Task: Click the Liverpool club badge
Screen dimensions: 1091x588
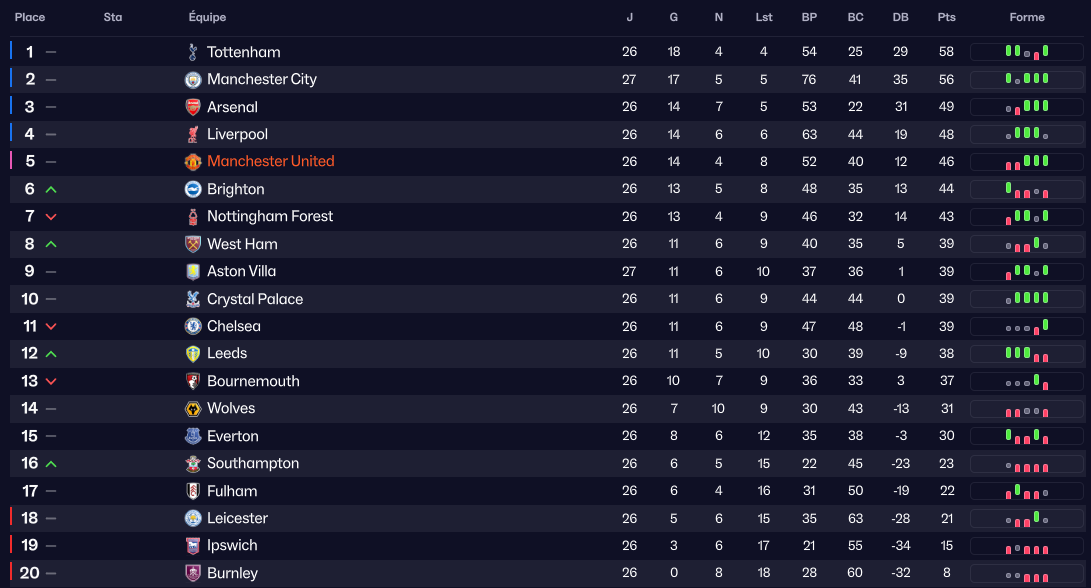Action: [x=193, y=134]
